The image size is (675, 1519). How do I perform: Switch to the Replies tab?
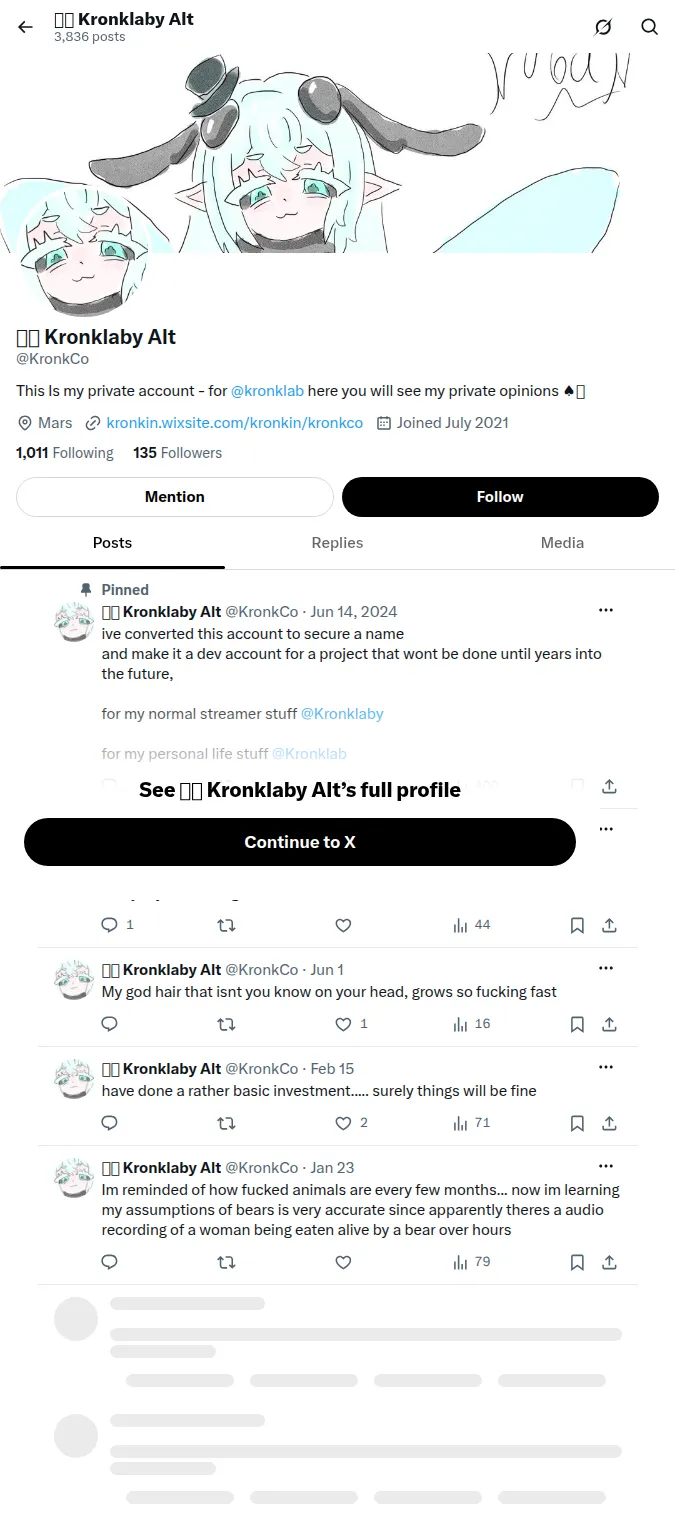337,543
